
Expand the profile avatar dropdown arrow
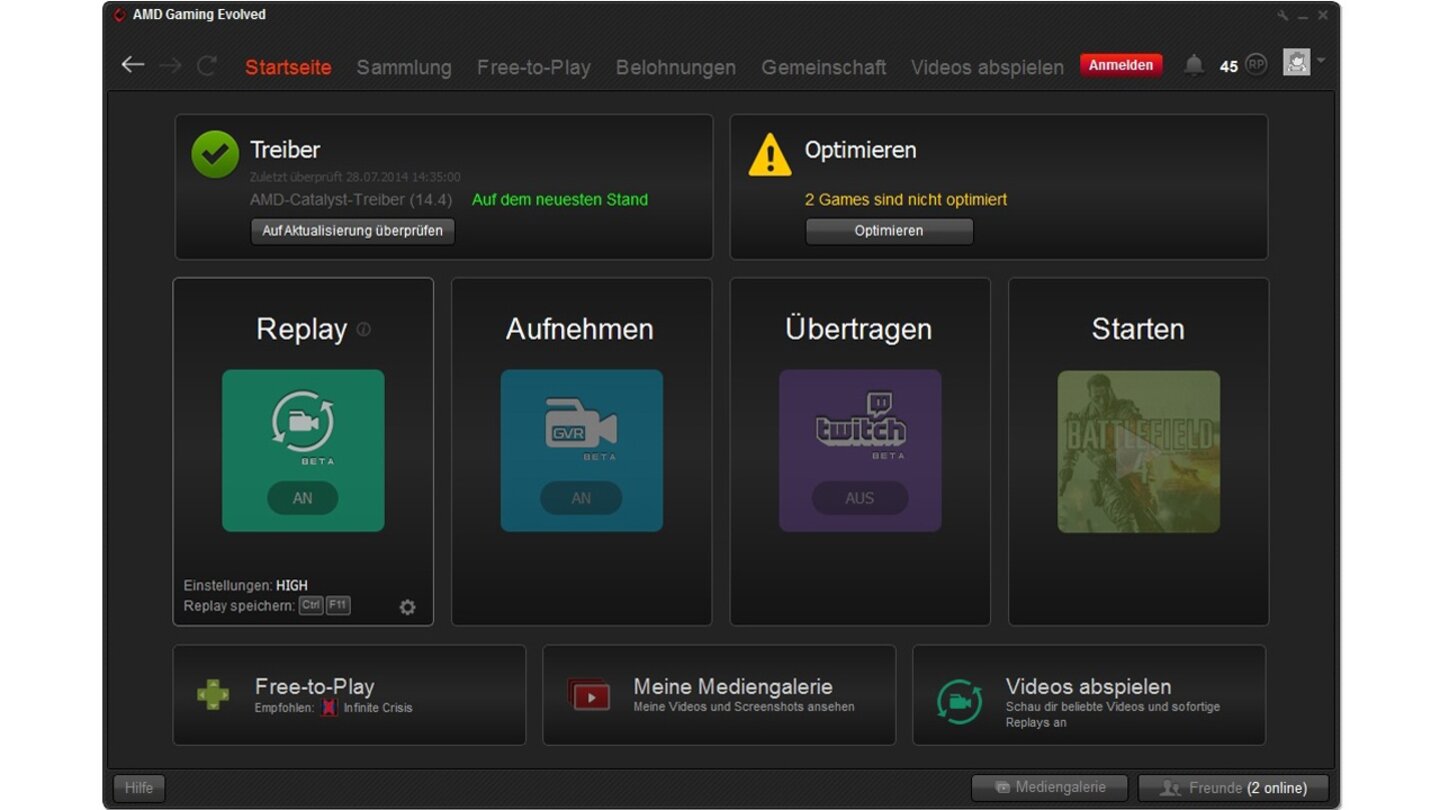pos(1319,62)
